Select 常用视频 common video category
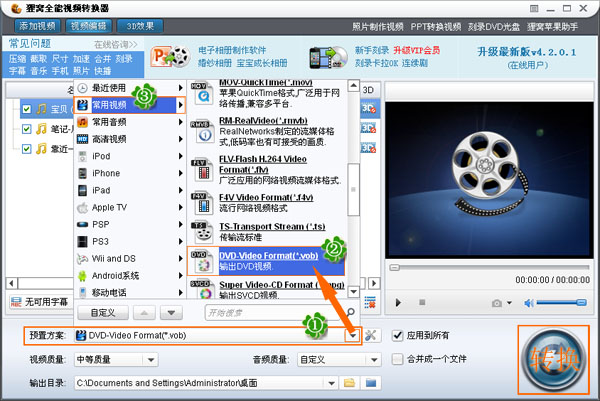600x401 pixels. point(129,105)
